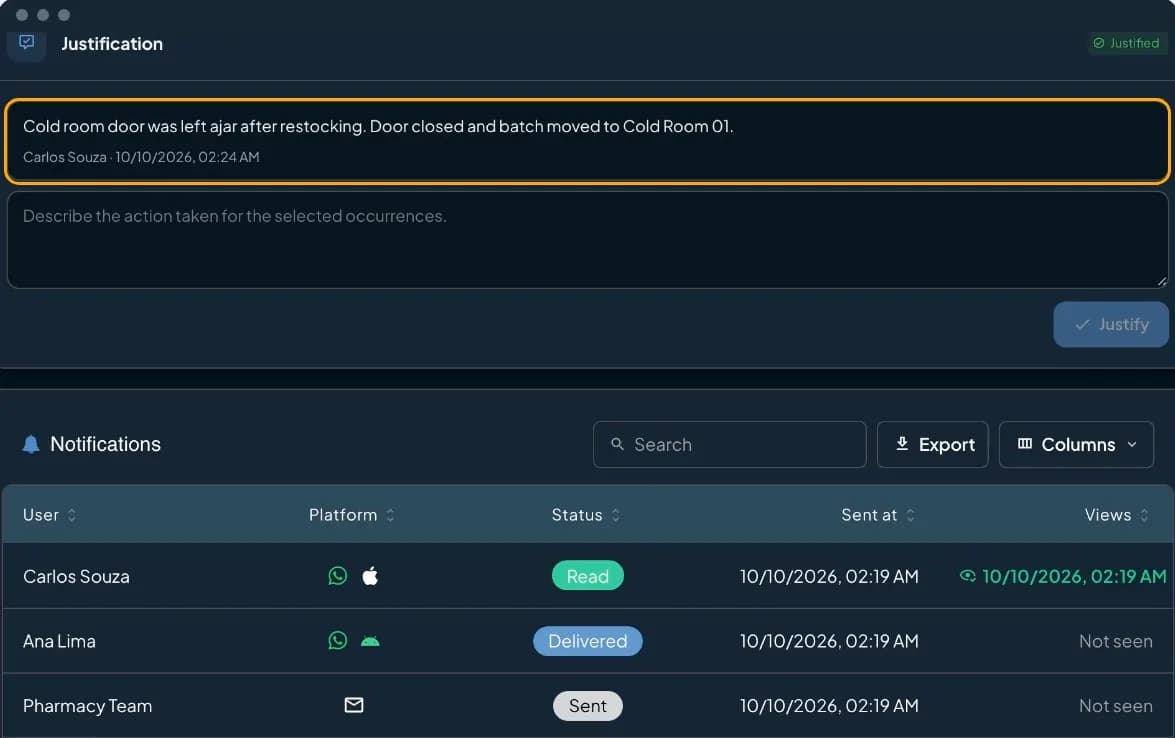The width and height of the screenshot is (1175, 738).
Task: Click the Notifications bell icon
Action: point(31,444)
